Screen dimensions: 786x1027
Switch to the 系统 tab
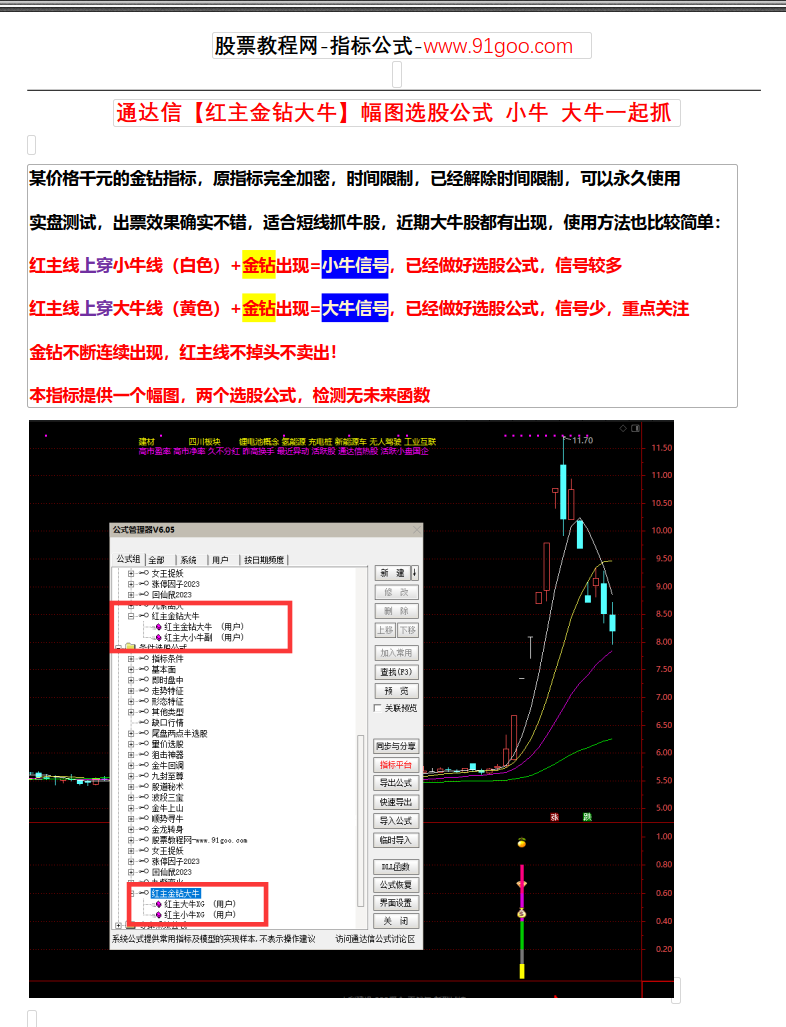[189, 560]
